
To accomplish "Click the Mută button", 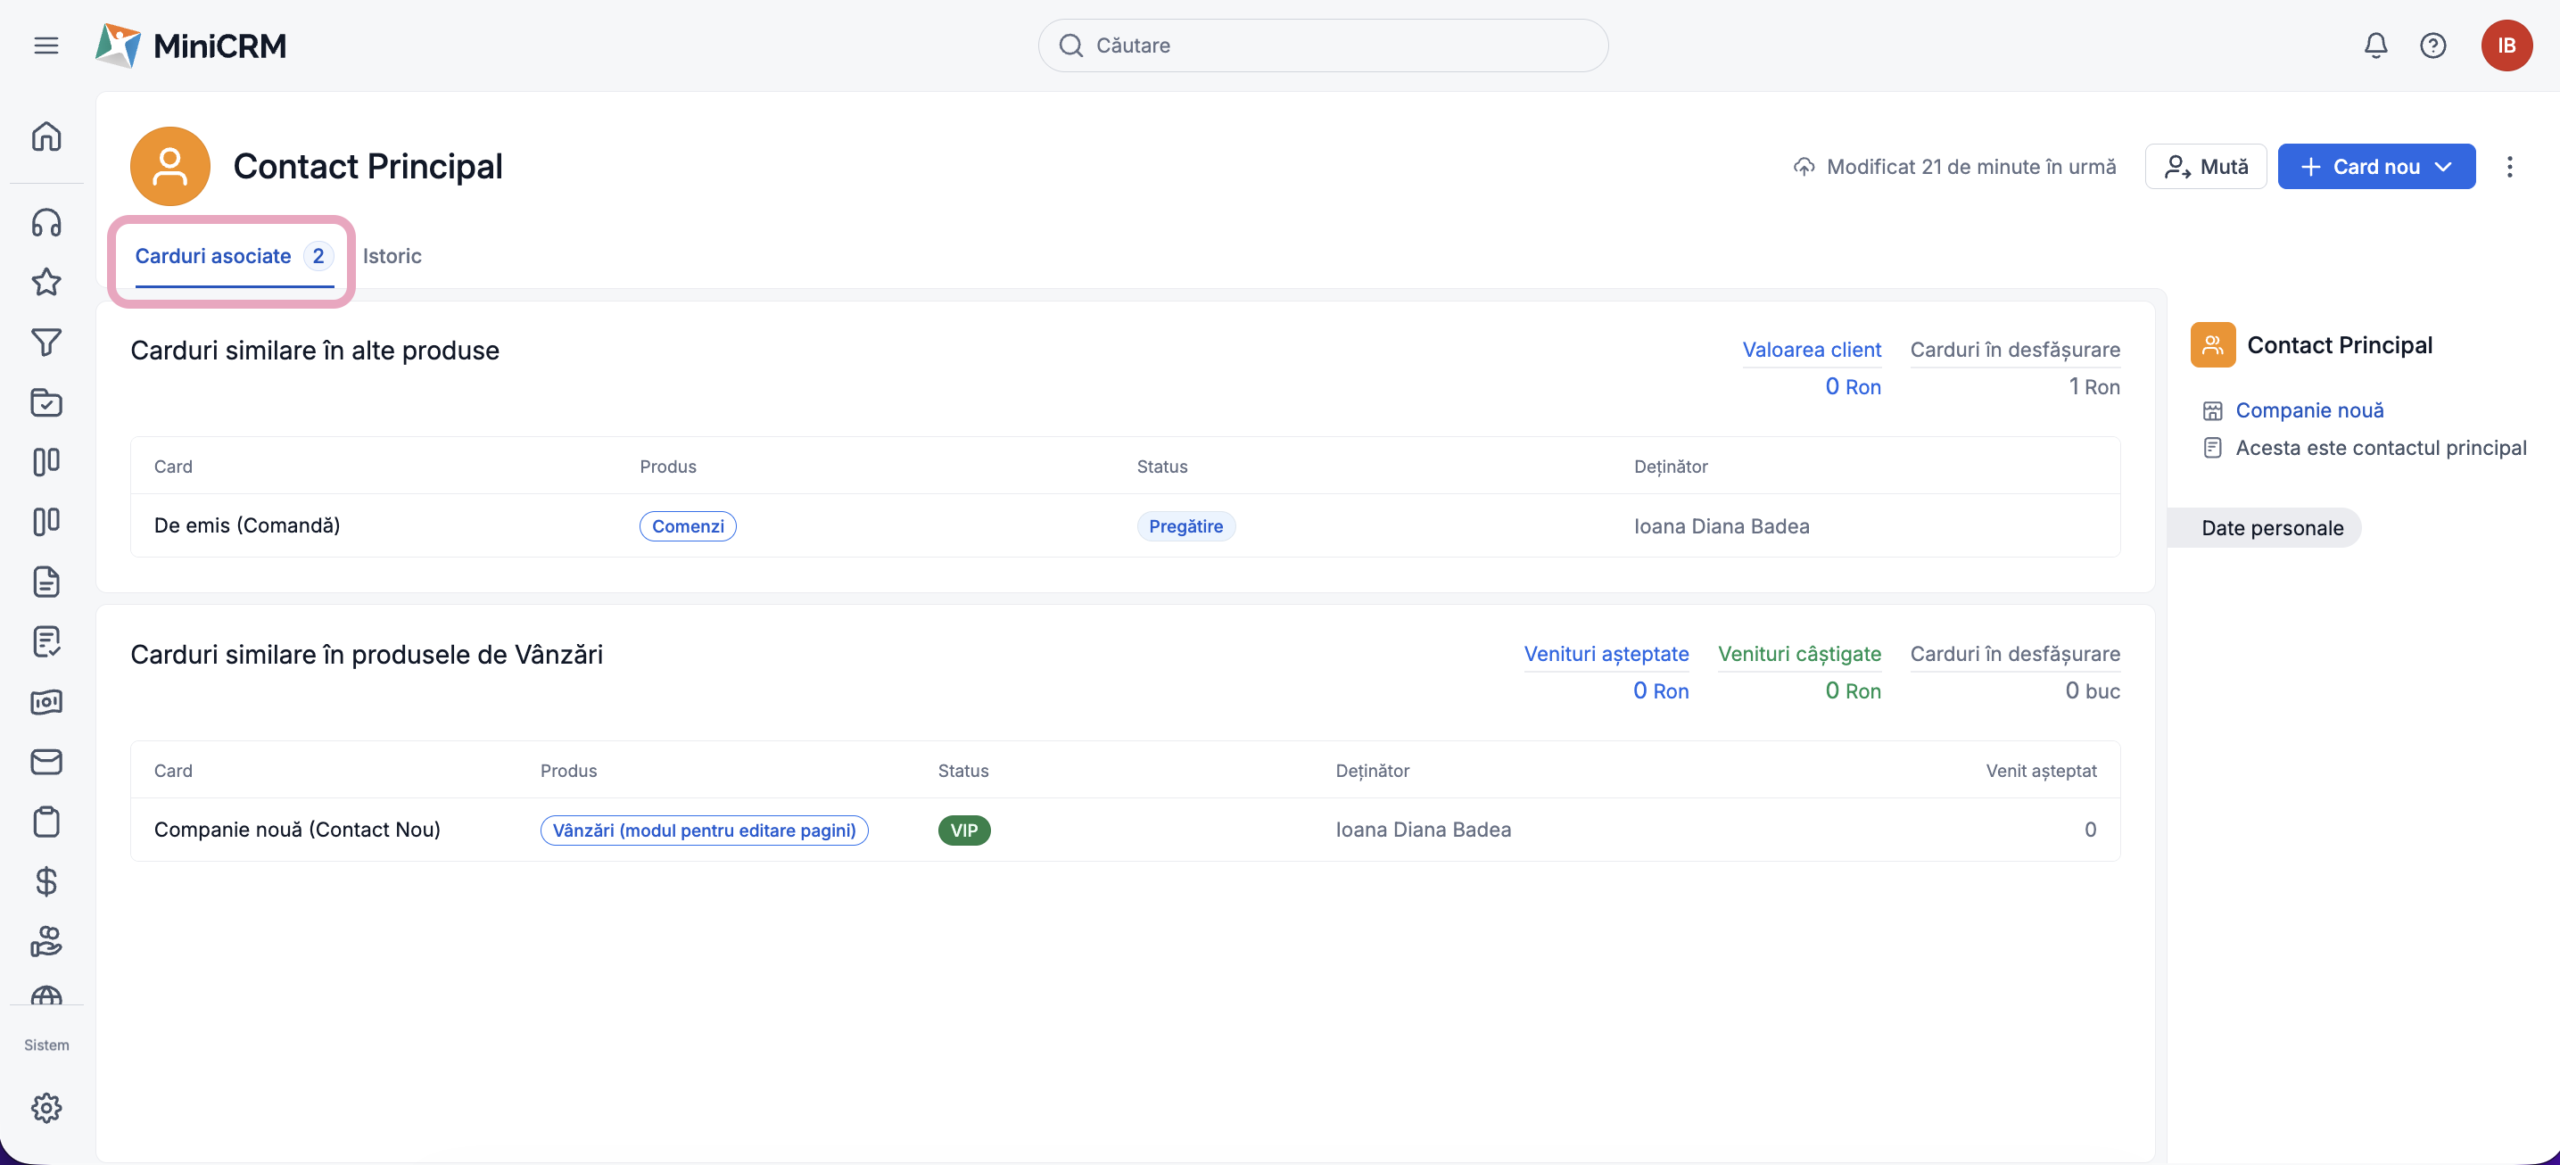I will pos(2205,167).
